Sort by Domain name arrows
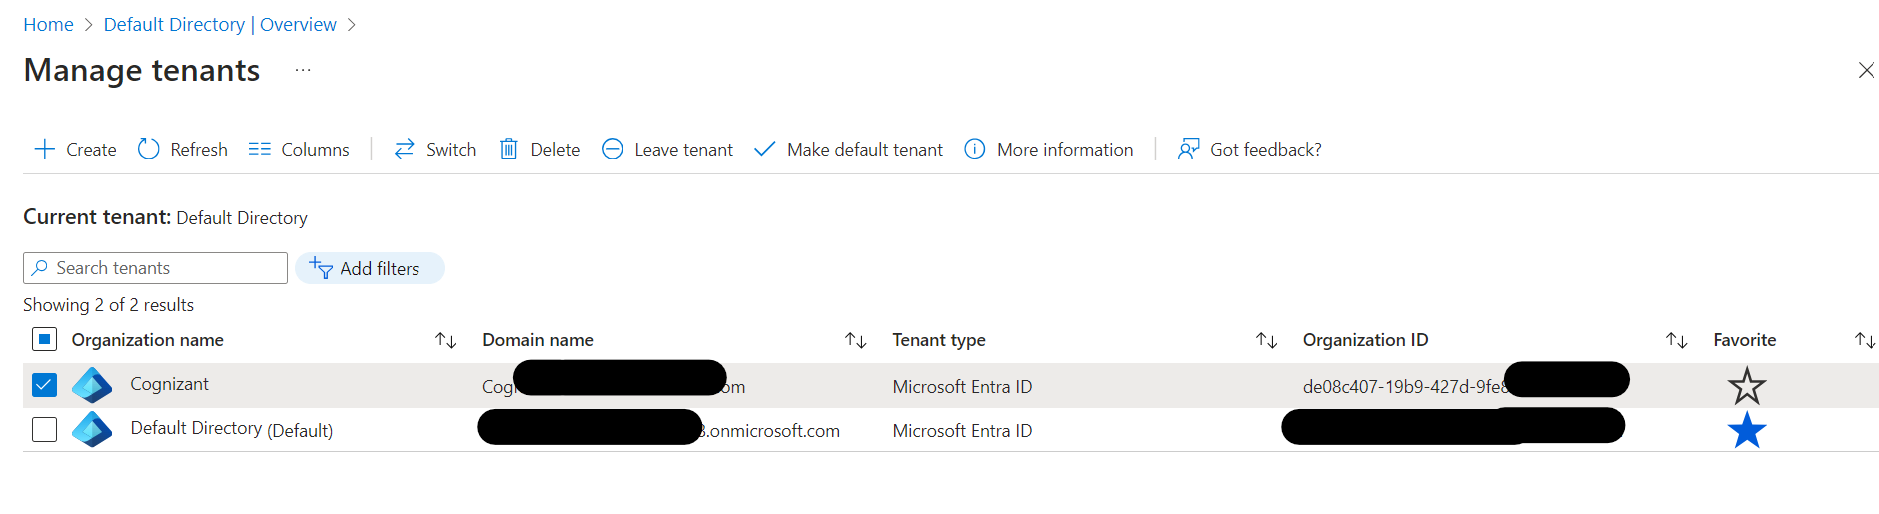The width and height of the screenshot is (1879, 514). click(856, 341)
